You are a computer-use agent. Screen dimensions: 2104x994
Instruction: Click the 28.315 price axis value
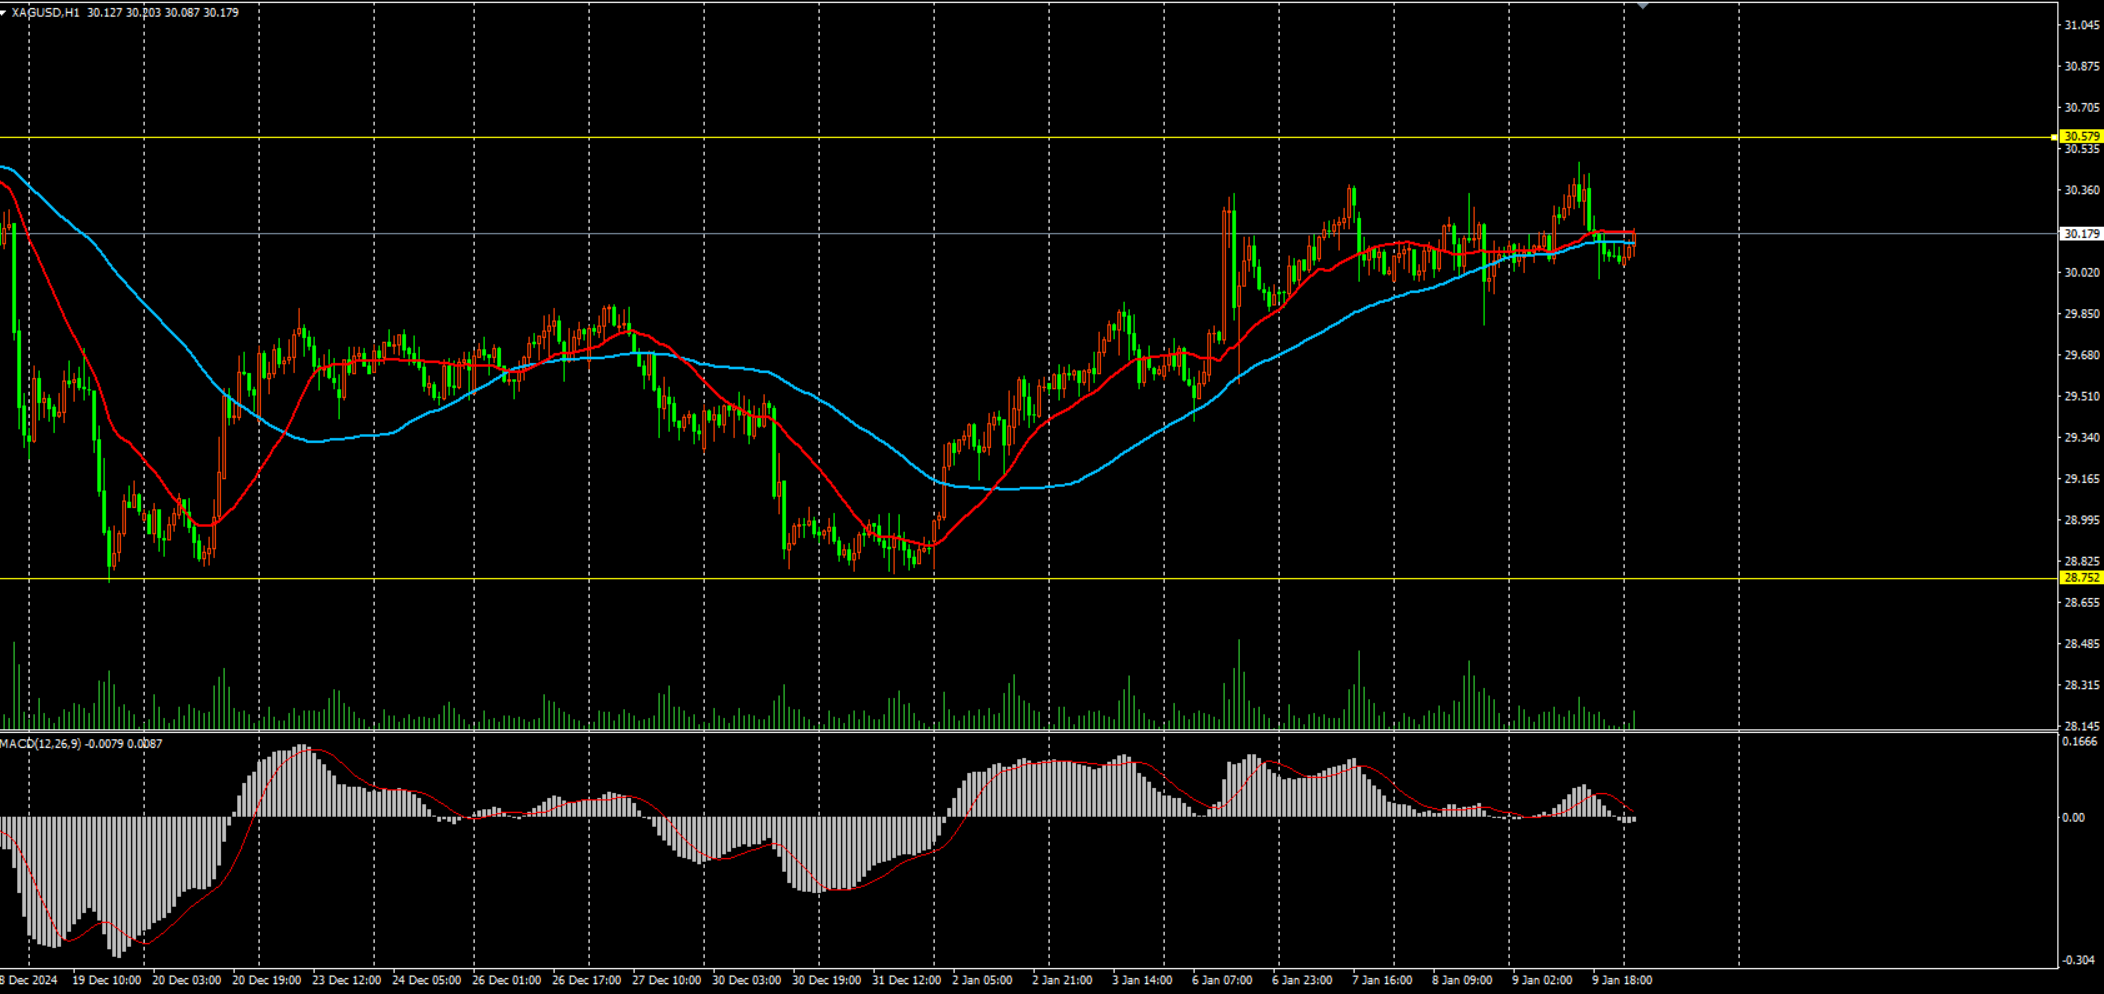point(2082,686)
